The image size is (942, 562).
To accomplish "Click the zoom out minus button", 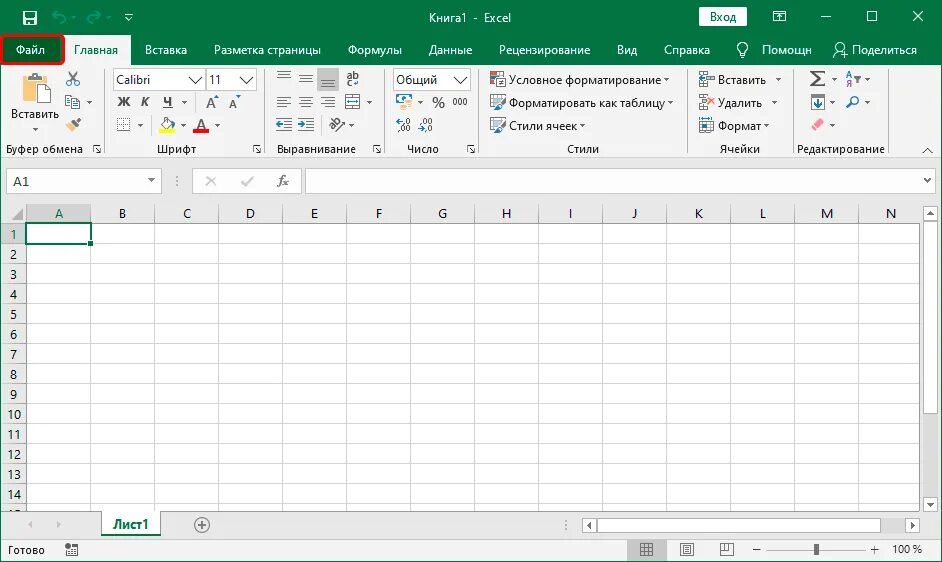I will [757, 549].
